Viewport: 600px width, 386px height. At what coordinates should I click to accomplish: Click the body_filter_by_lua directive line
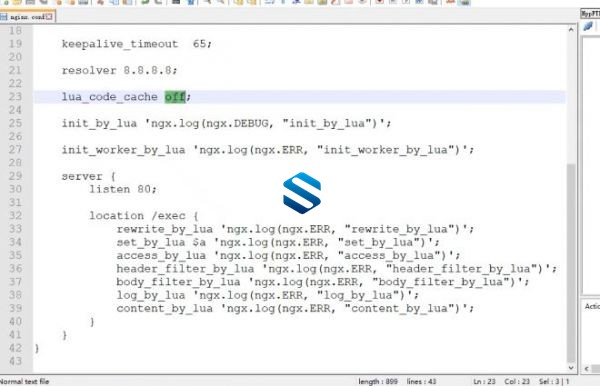[x=323, y=282]
